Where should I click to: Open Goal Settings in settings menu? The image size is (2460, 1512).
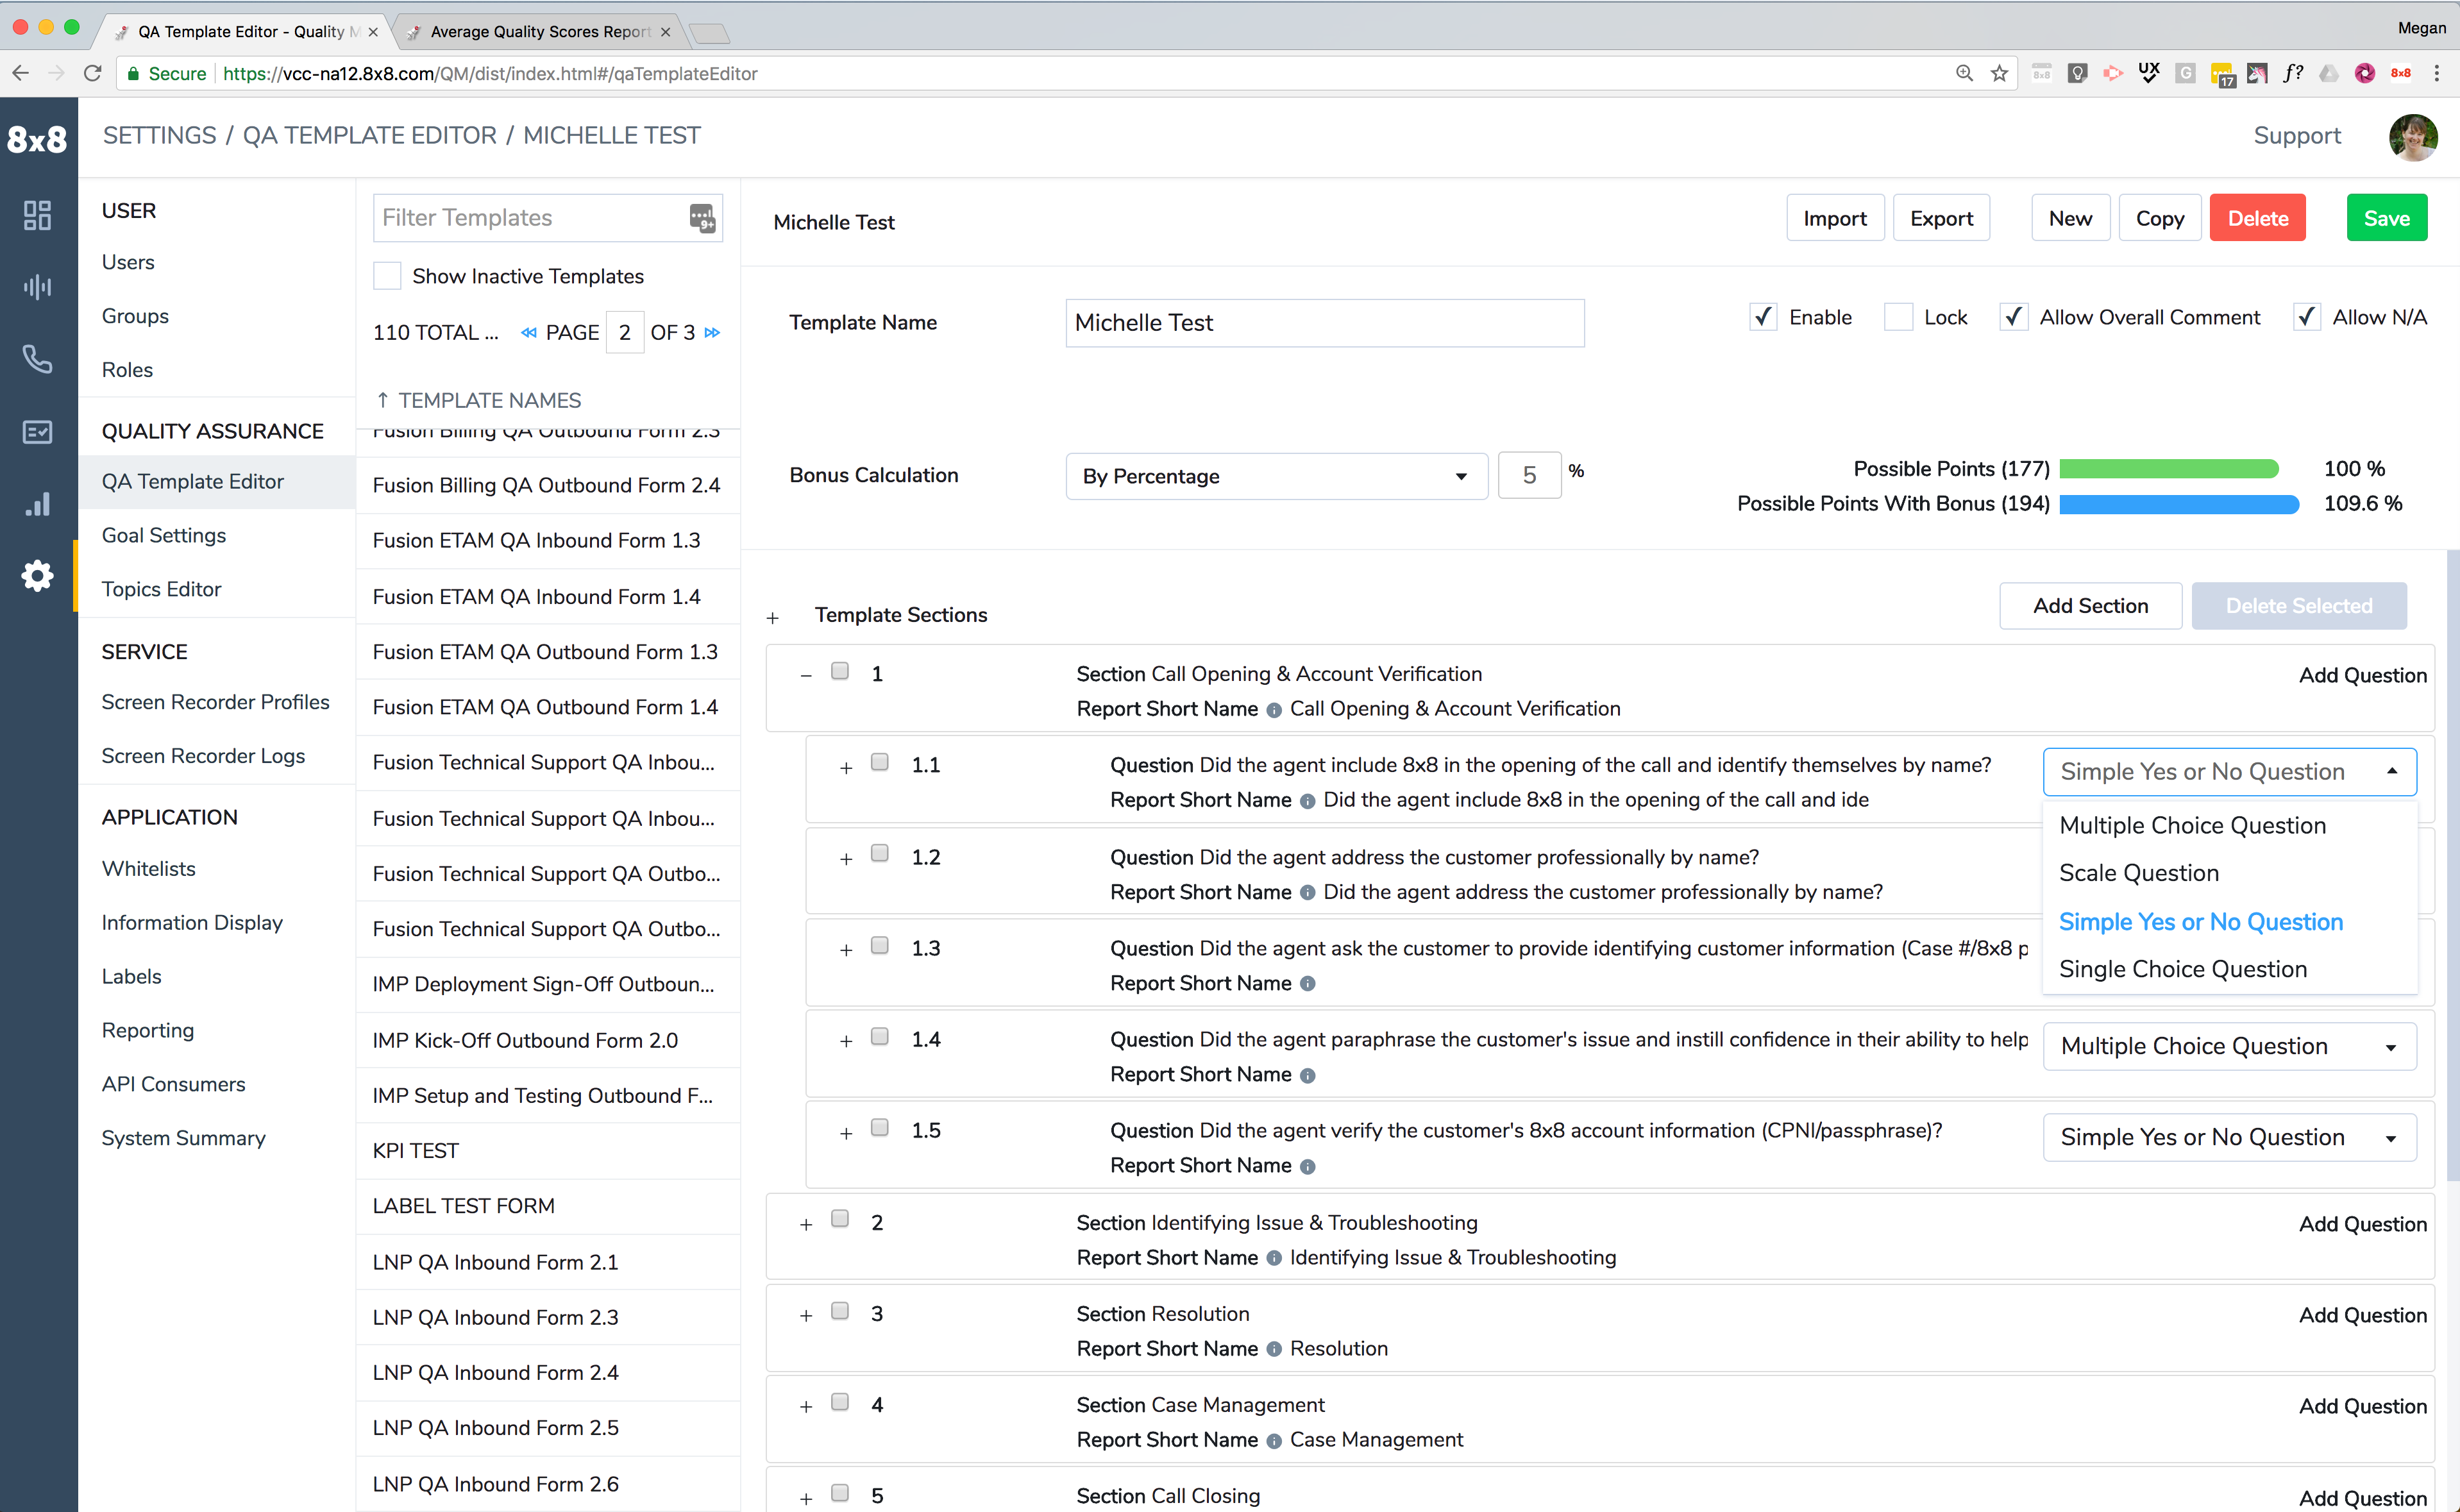(x=164, y=535)
